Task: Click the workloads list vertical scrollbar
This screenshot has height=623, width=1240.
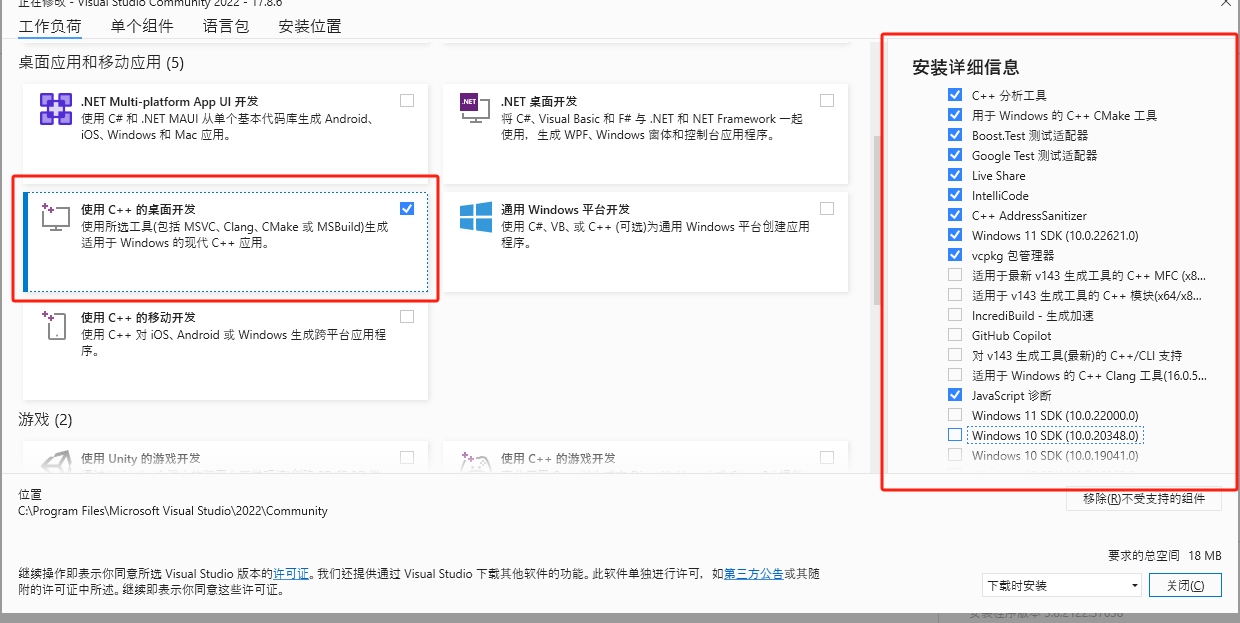Action: click(876, 220)
